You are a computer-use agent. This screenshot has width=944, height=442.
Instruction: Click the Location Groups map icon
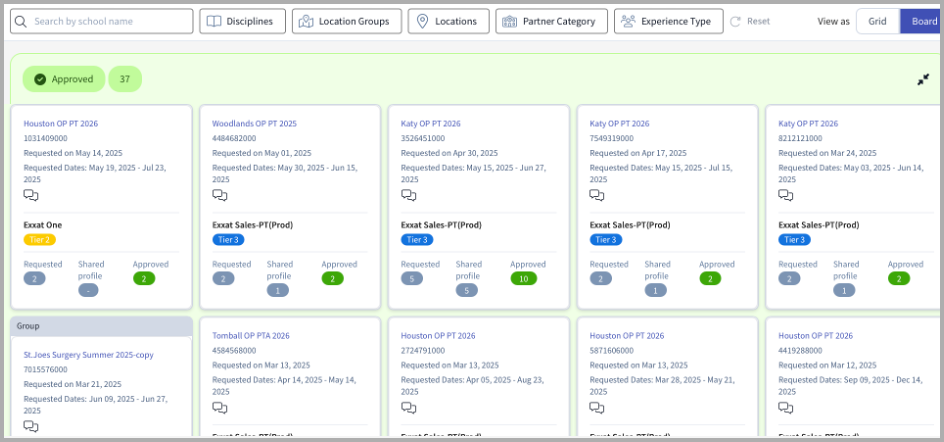pos(306,22)
